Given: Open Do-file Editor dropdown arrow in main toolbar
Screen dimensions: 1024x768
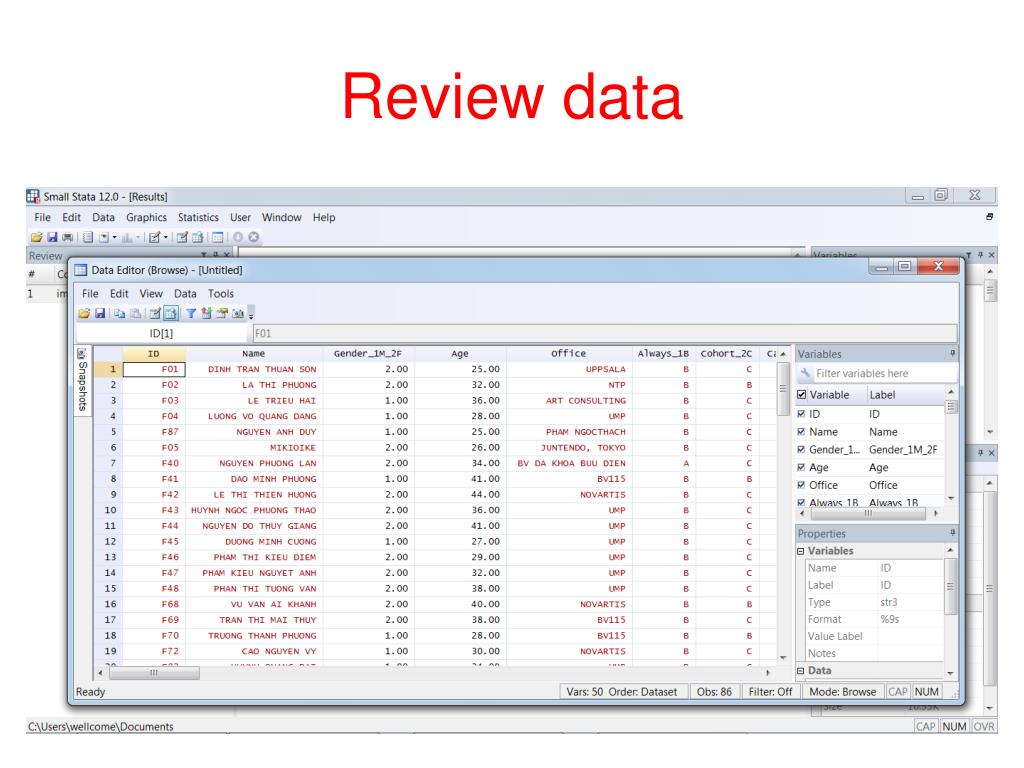Looking at the screenshot, I should click(165, 237).
